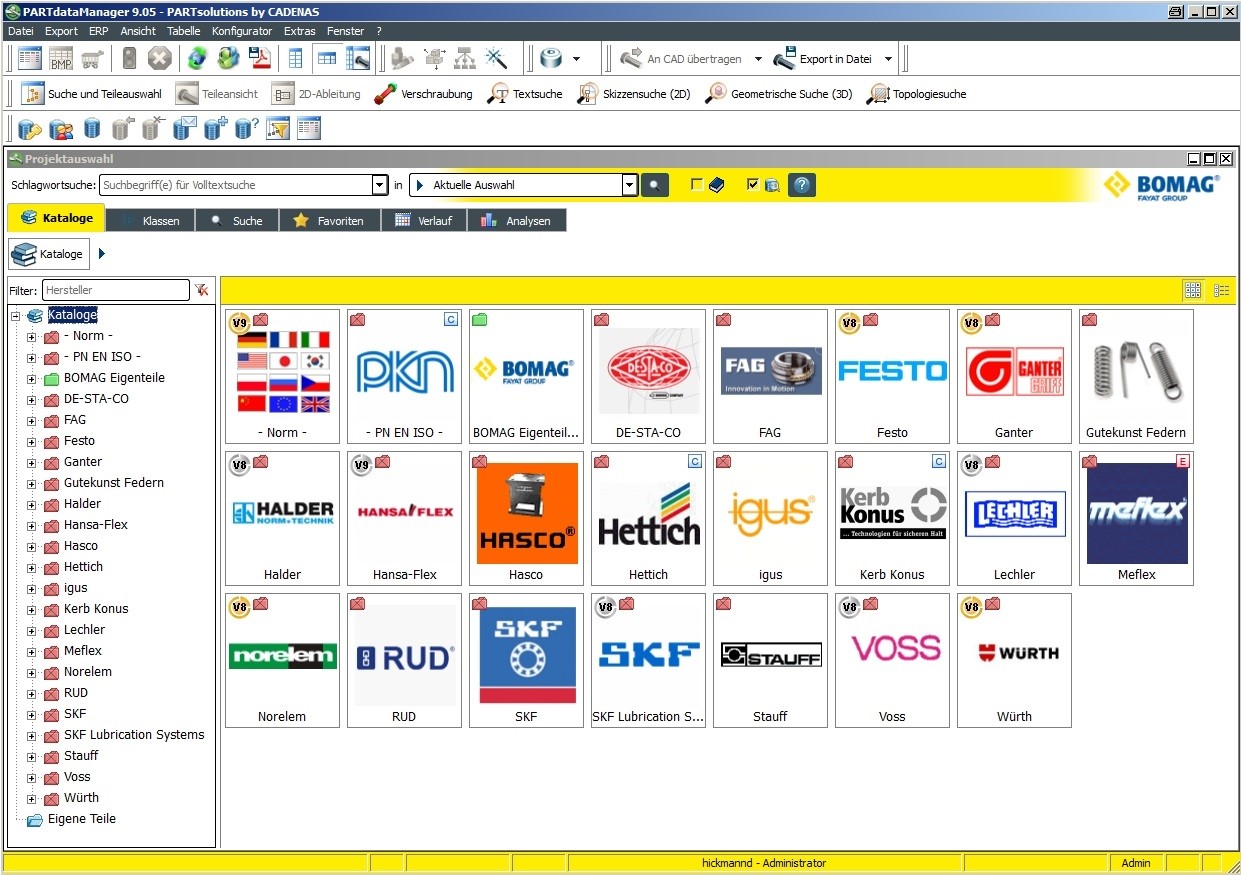Image resolution: width=1241 pixels, height=875 pixels.
Task: Open An CAD übertragen dropdown arrow
Action: tap(758, 59)
